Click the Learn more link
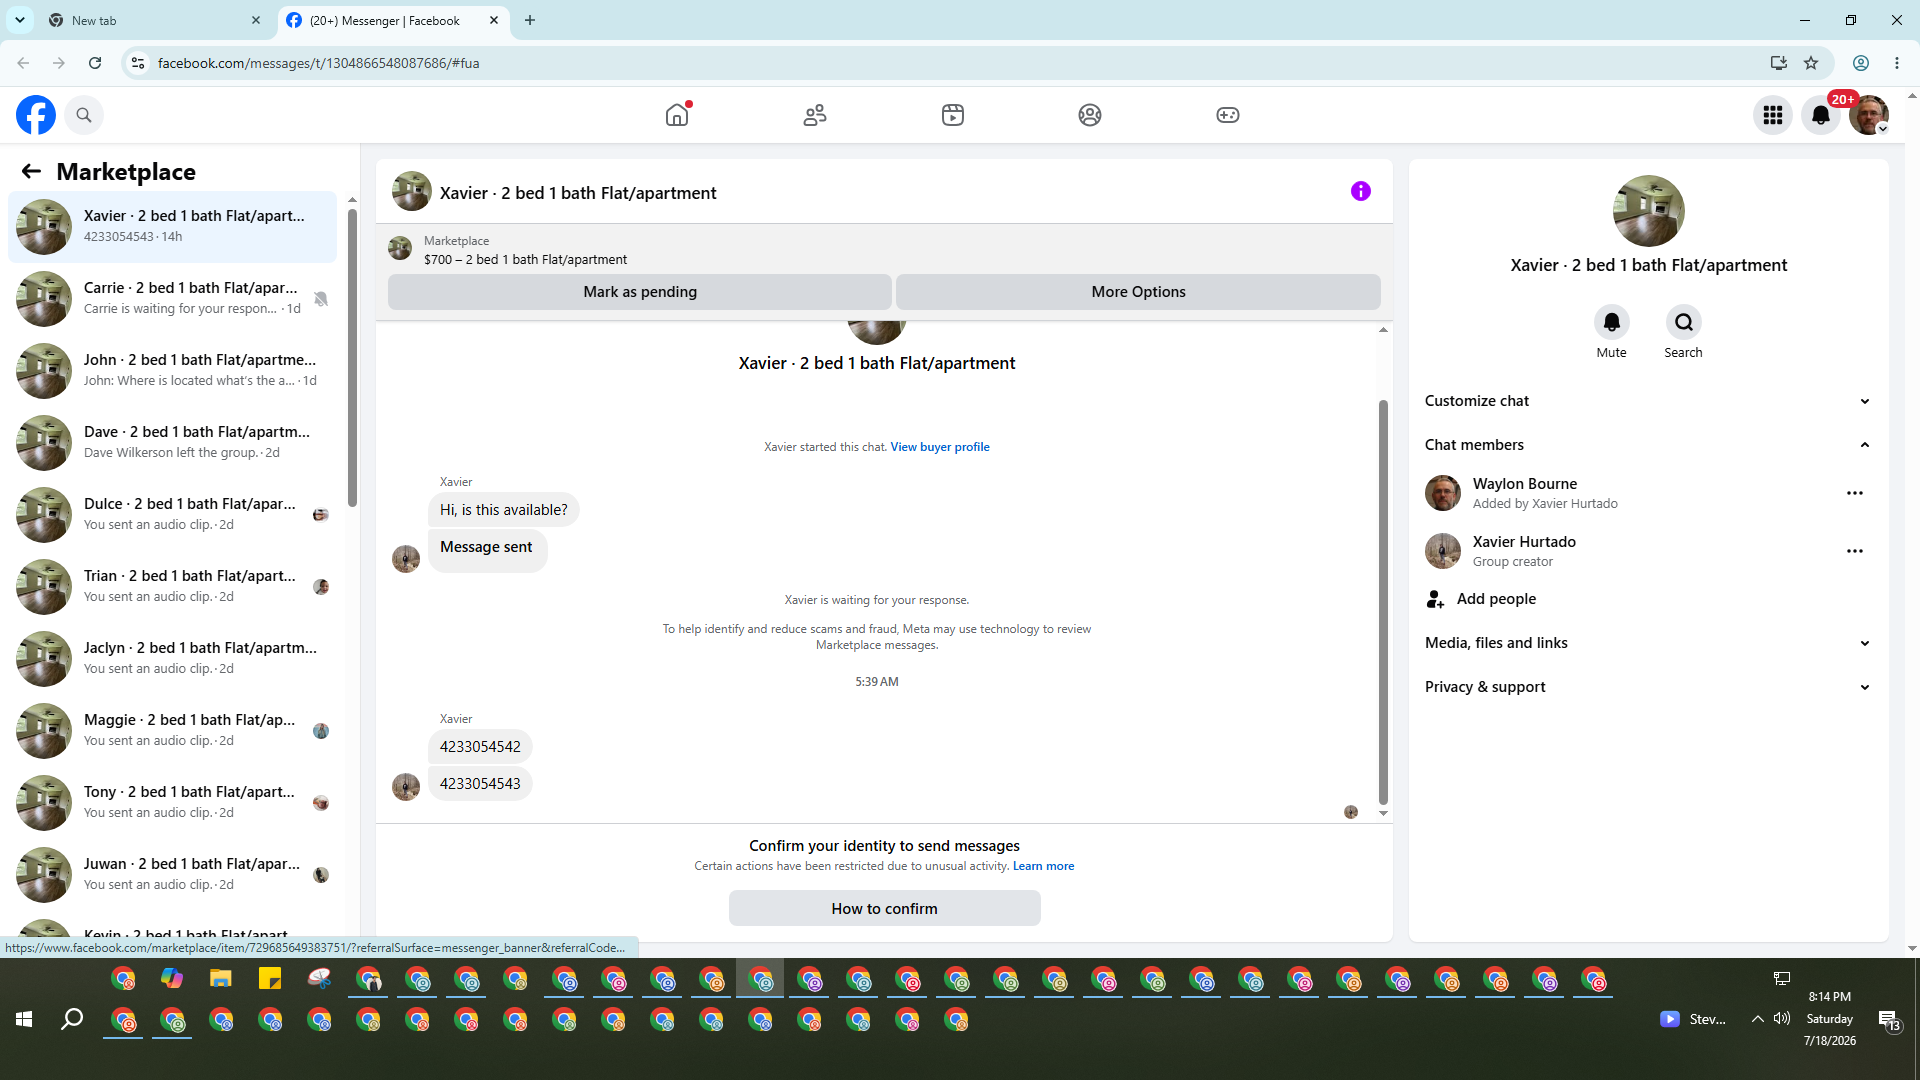Image resolution: width=1920 pixels, height=1080 pixels. [1043, 866]
